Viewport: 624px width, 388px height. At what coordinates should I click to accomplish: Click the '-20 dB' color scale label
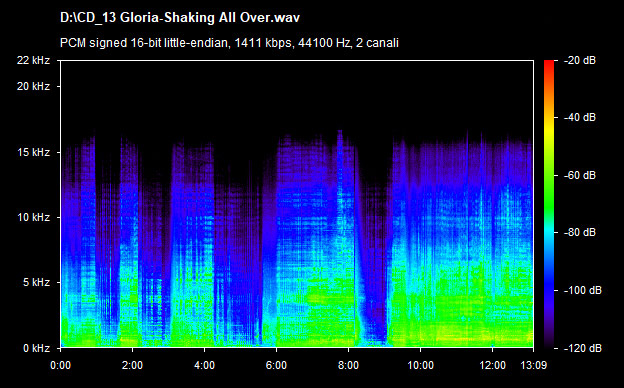(x=580, y=60)
